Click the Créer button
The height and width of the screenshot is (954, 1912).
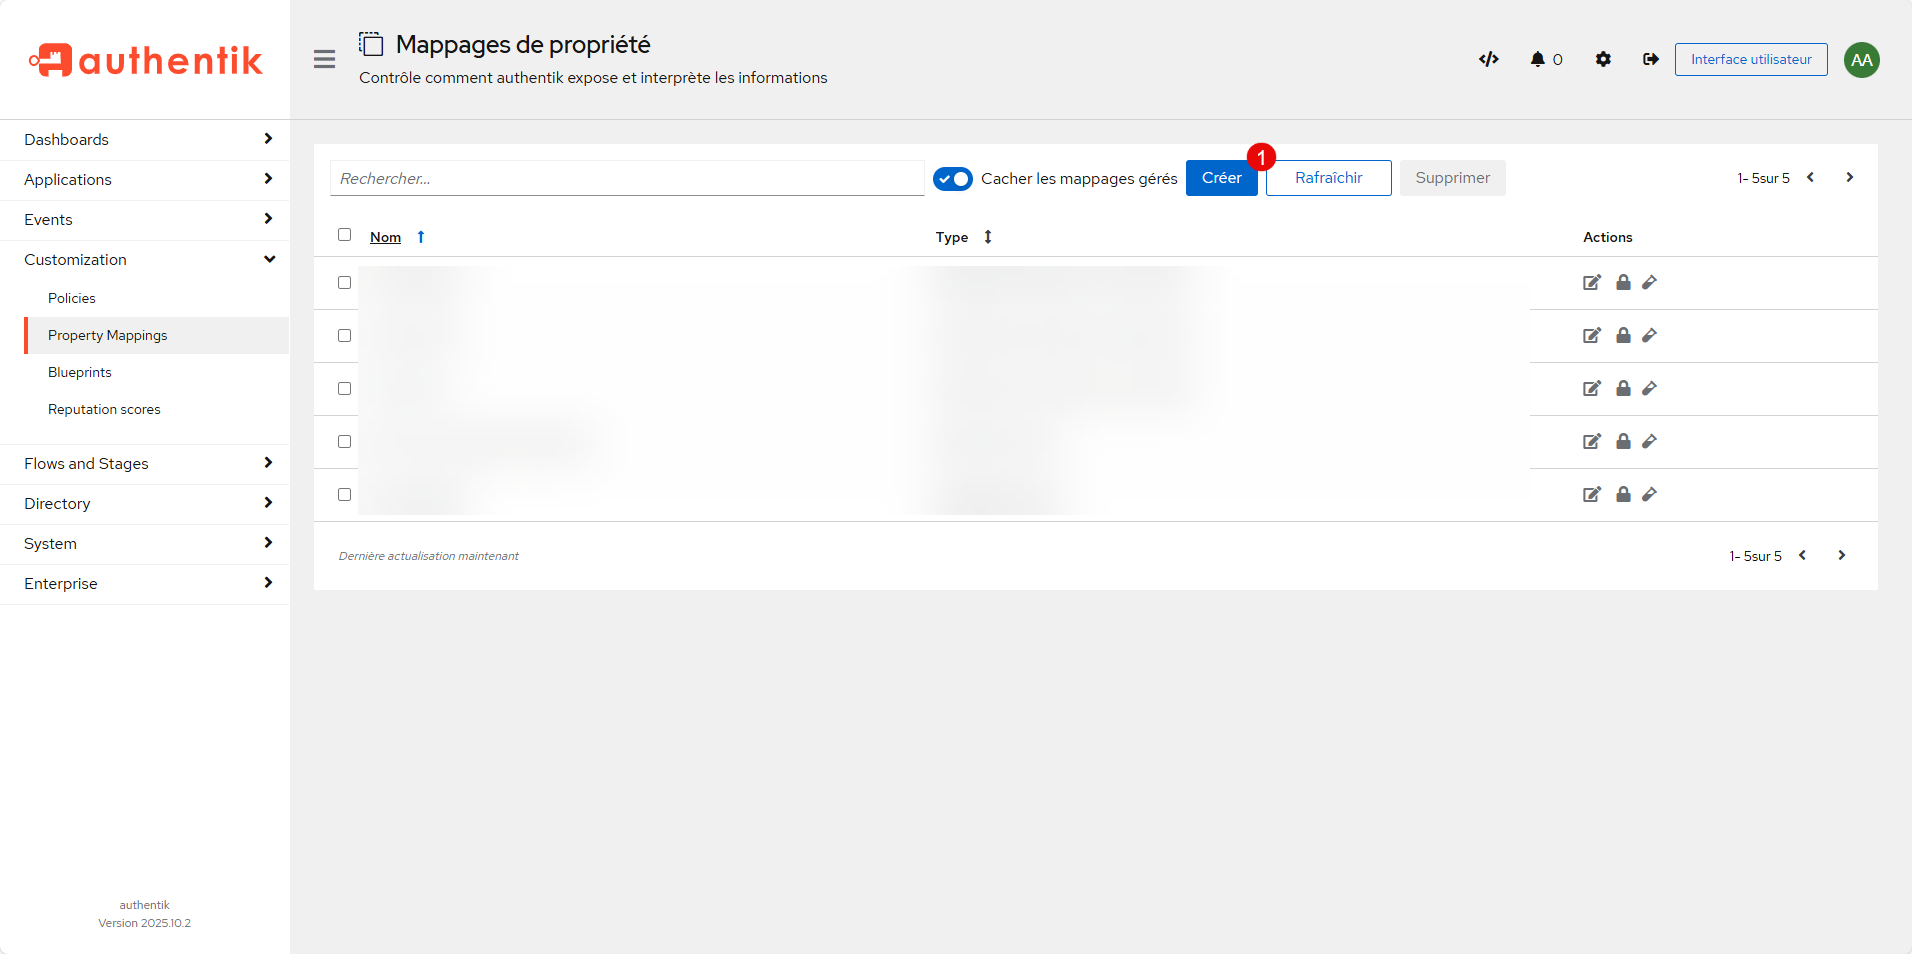pyautogui.click(x=1221, y=178)
